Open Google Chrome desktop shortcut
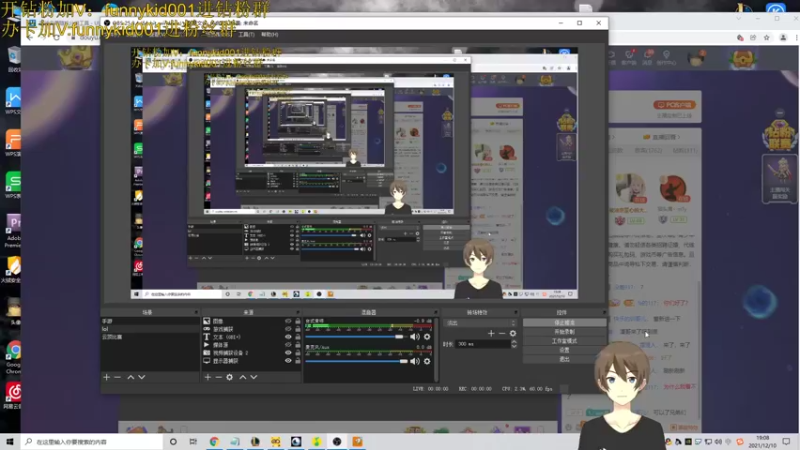 click(13, 357)
